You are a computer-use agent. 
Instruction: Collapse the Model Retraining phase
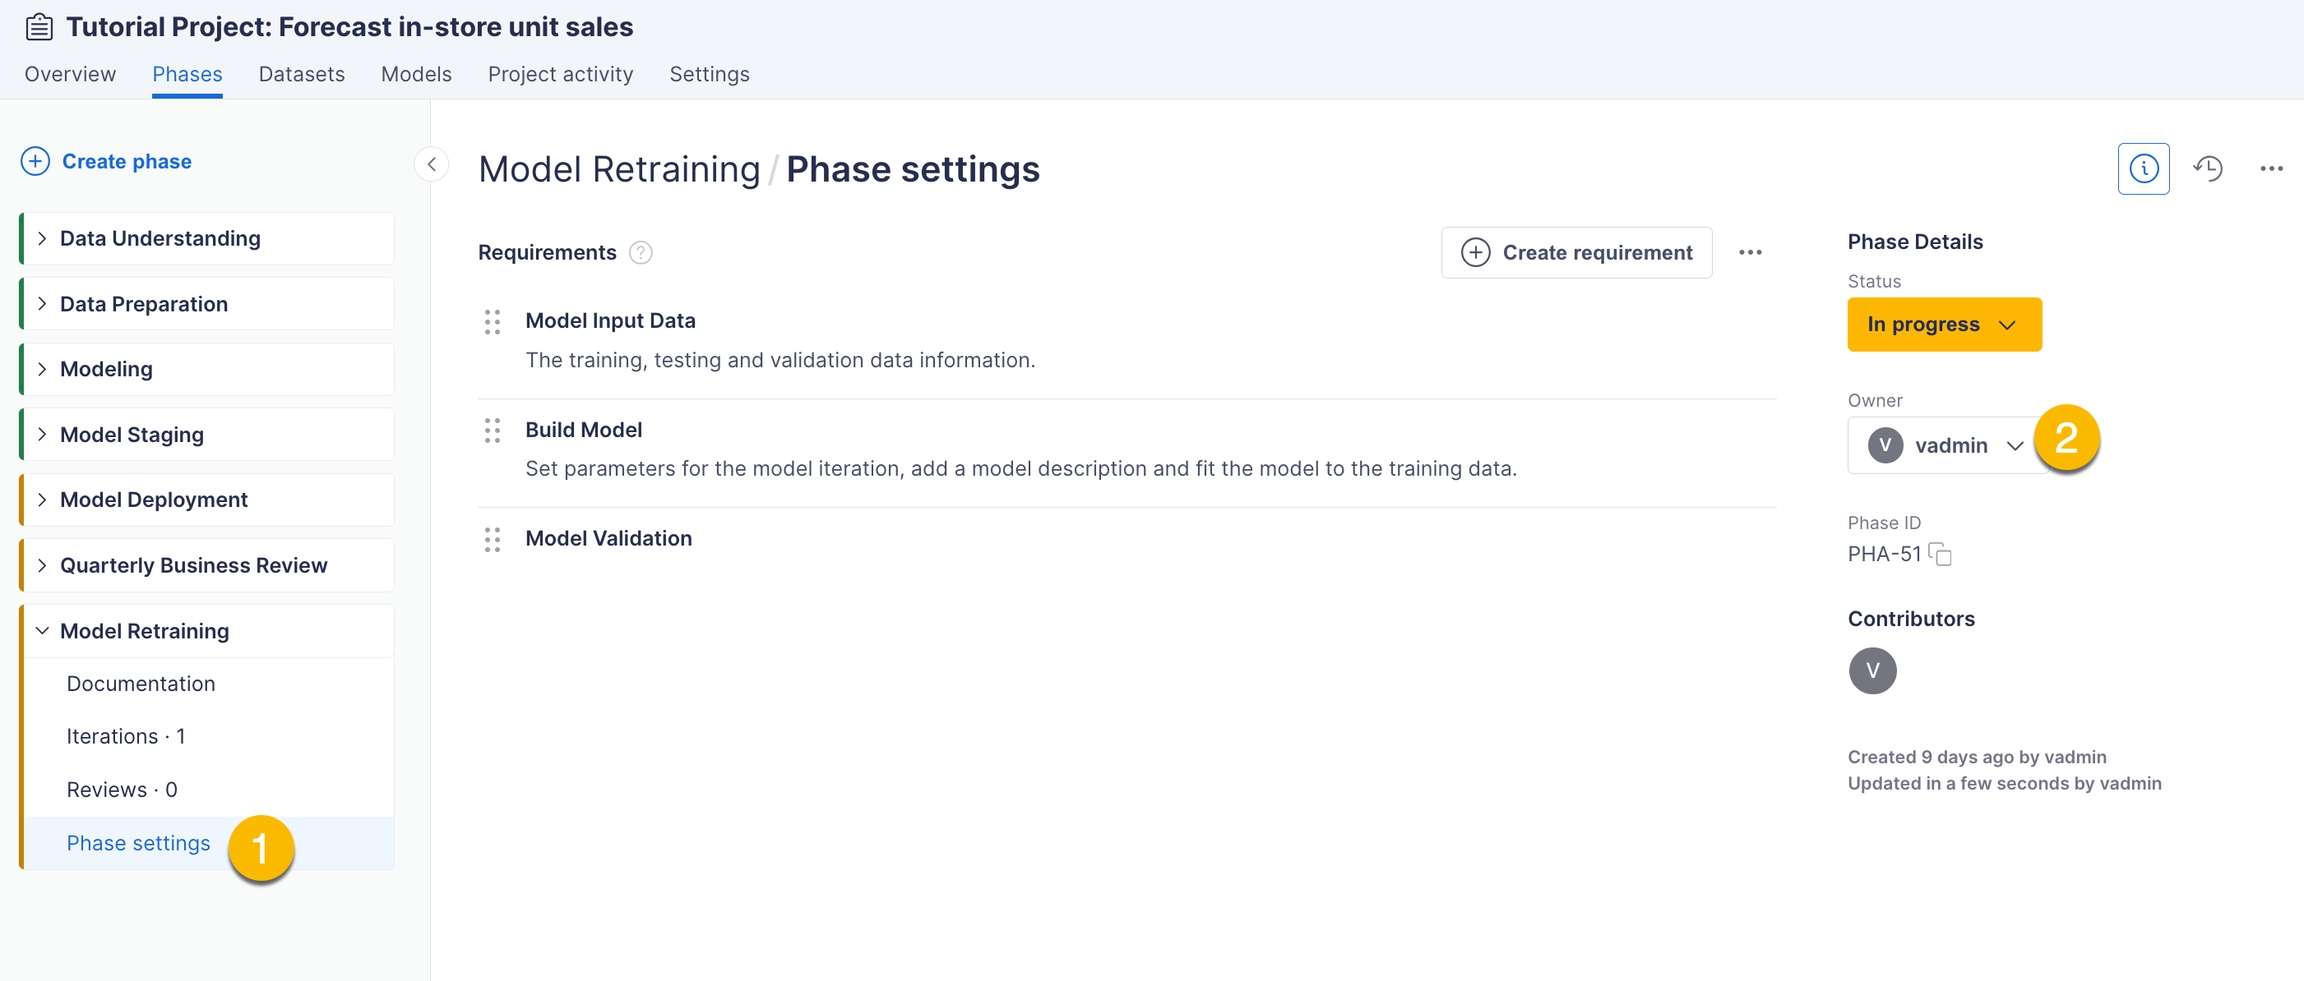tap(42, 631)
